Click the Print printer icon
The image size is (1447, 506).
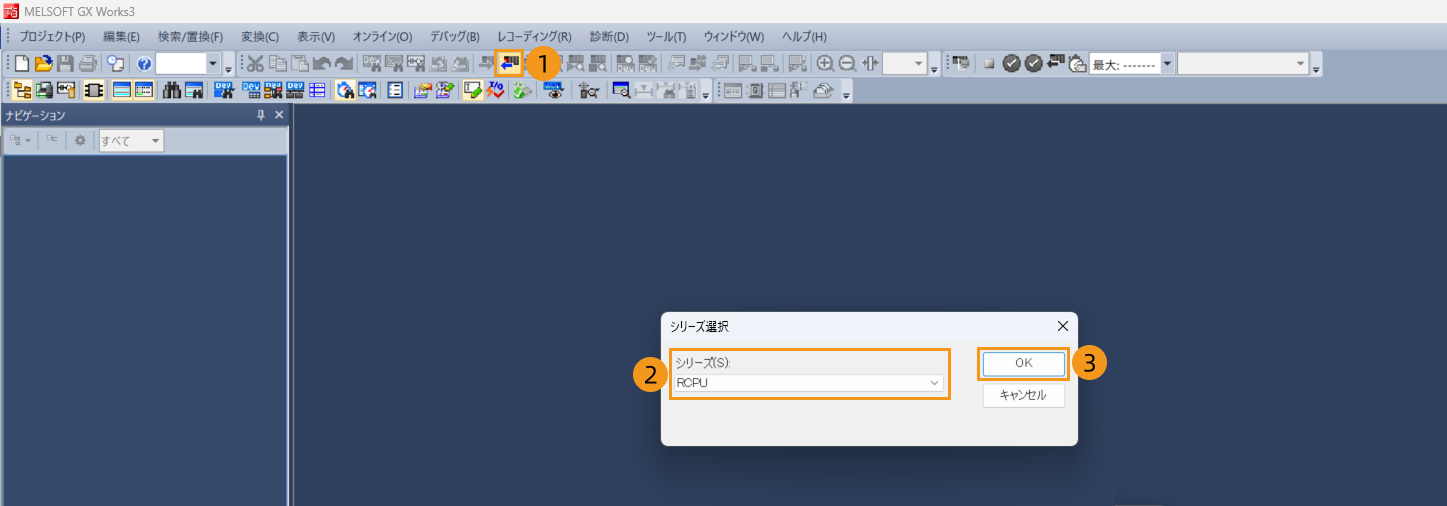tap(88, 63)
